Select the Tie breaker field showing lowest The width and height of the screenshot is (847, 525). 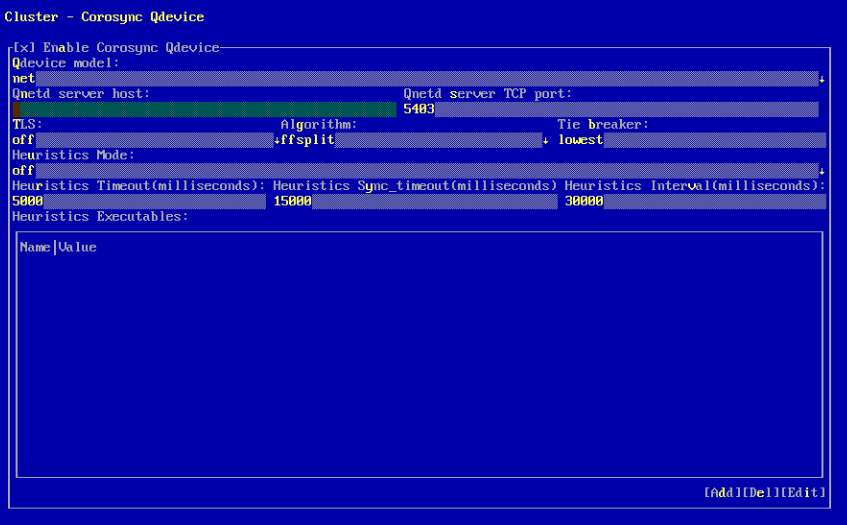coord(691,140)
